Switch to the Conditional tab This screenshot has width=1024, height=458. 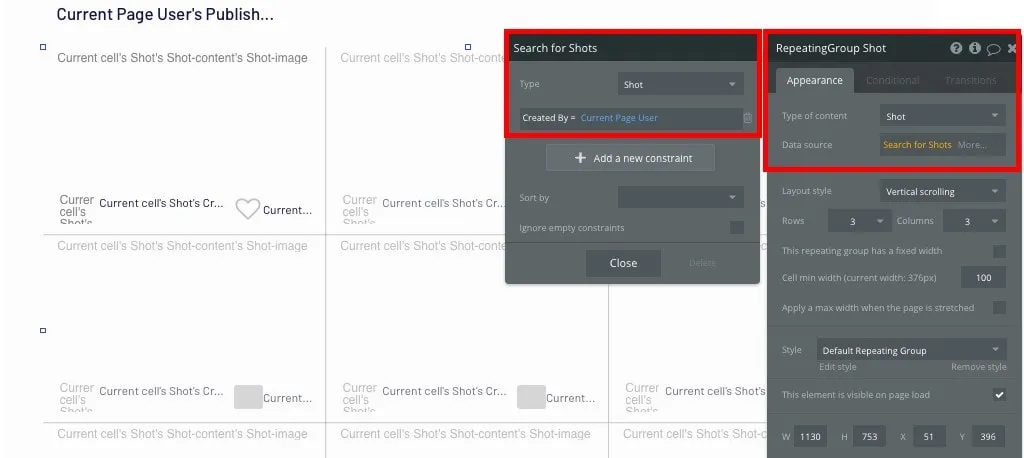click(892, 80)
